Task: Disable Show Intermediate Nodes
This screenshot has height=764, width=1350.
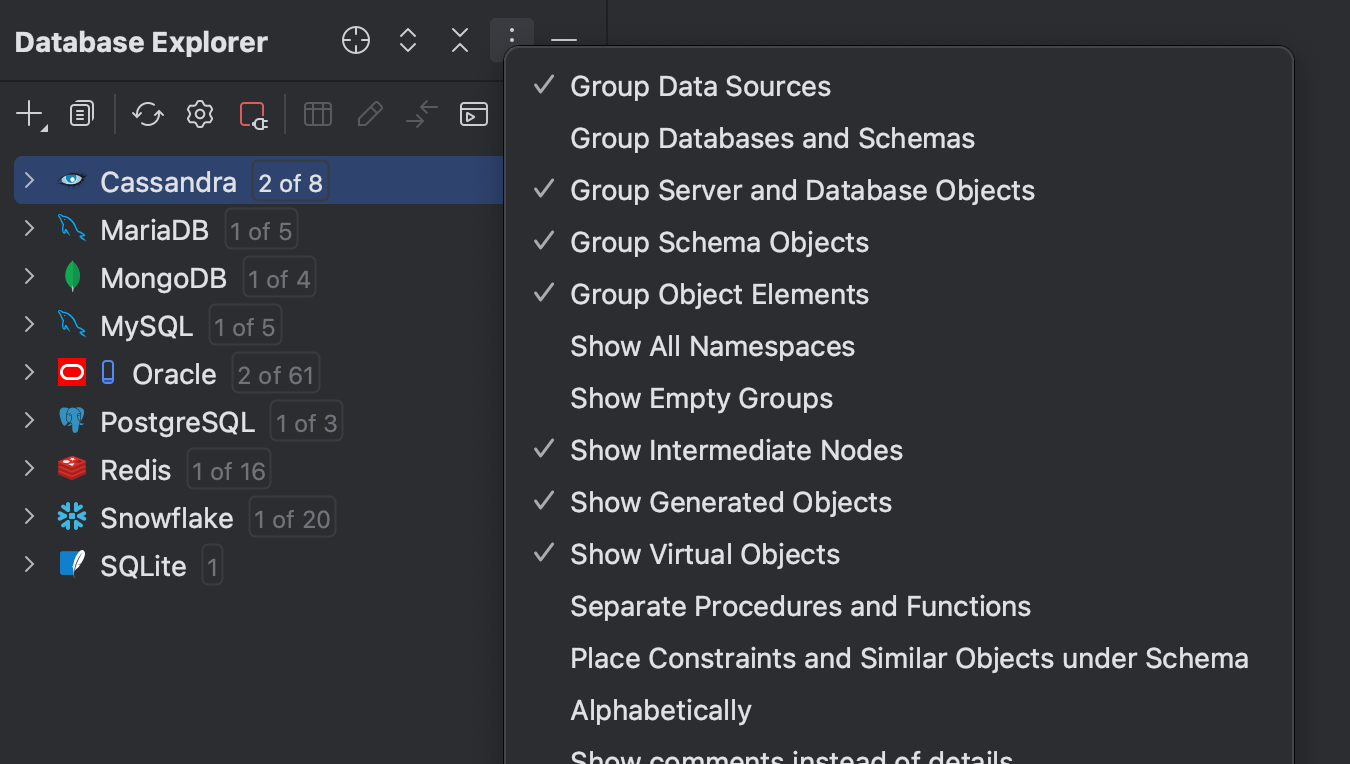Action: pos(736,450)
